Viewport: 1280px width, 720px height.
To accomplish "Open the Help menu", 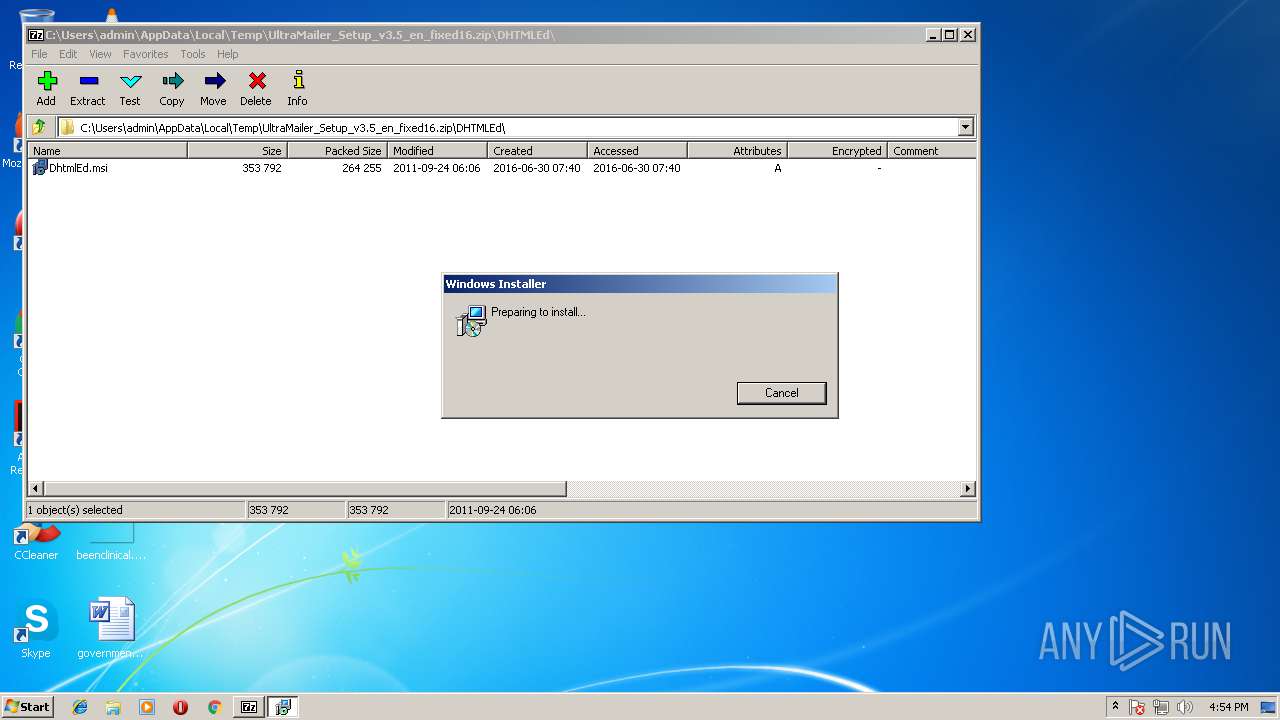I will (228, 54).
